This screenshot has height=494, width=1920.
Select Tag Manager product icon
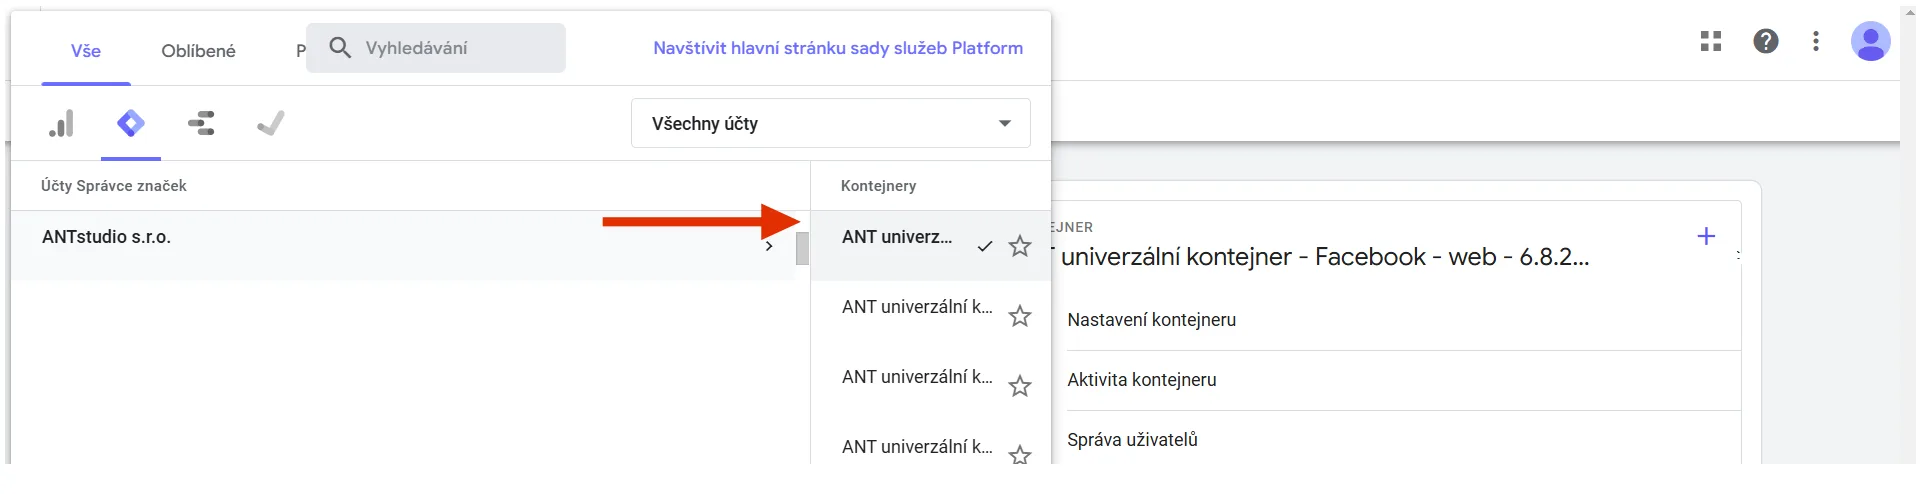pos(131,124)
